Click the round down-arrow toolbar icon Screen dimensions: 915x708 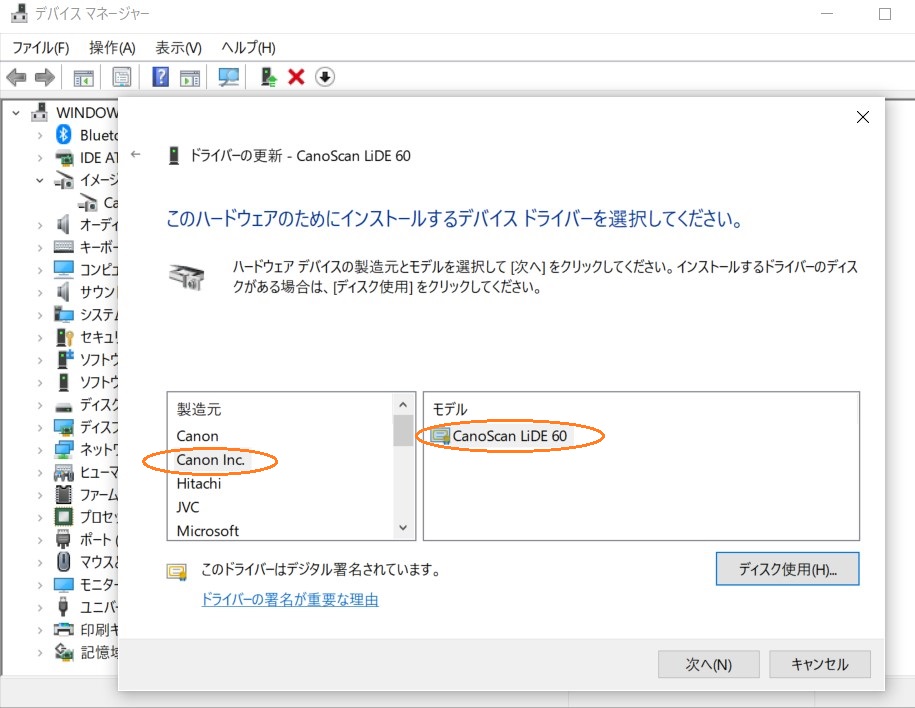[325, 77]
